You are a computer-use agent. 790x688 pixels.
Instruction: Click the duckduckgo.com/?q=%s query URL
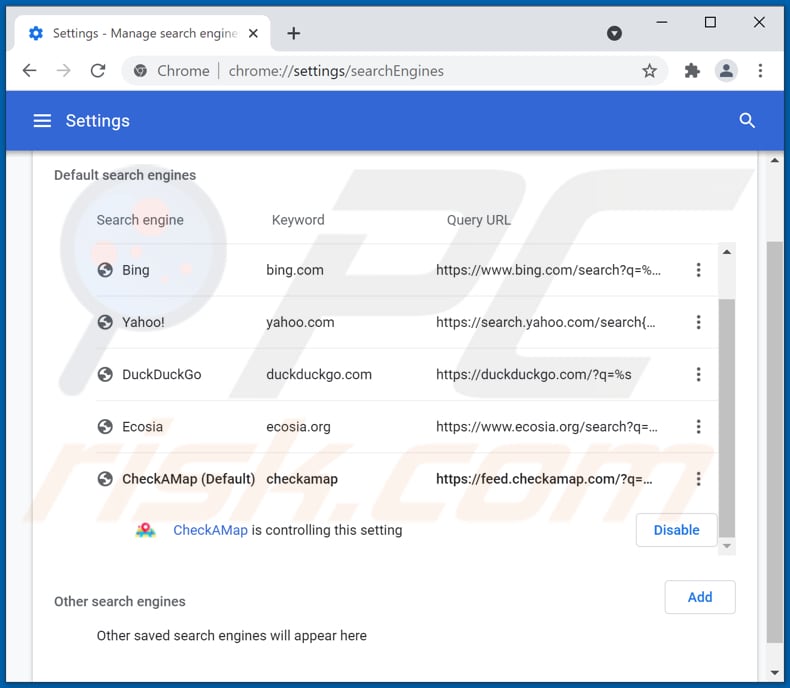coord(534,374)
